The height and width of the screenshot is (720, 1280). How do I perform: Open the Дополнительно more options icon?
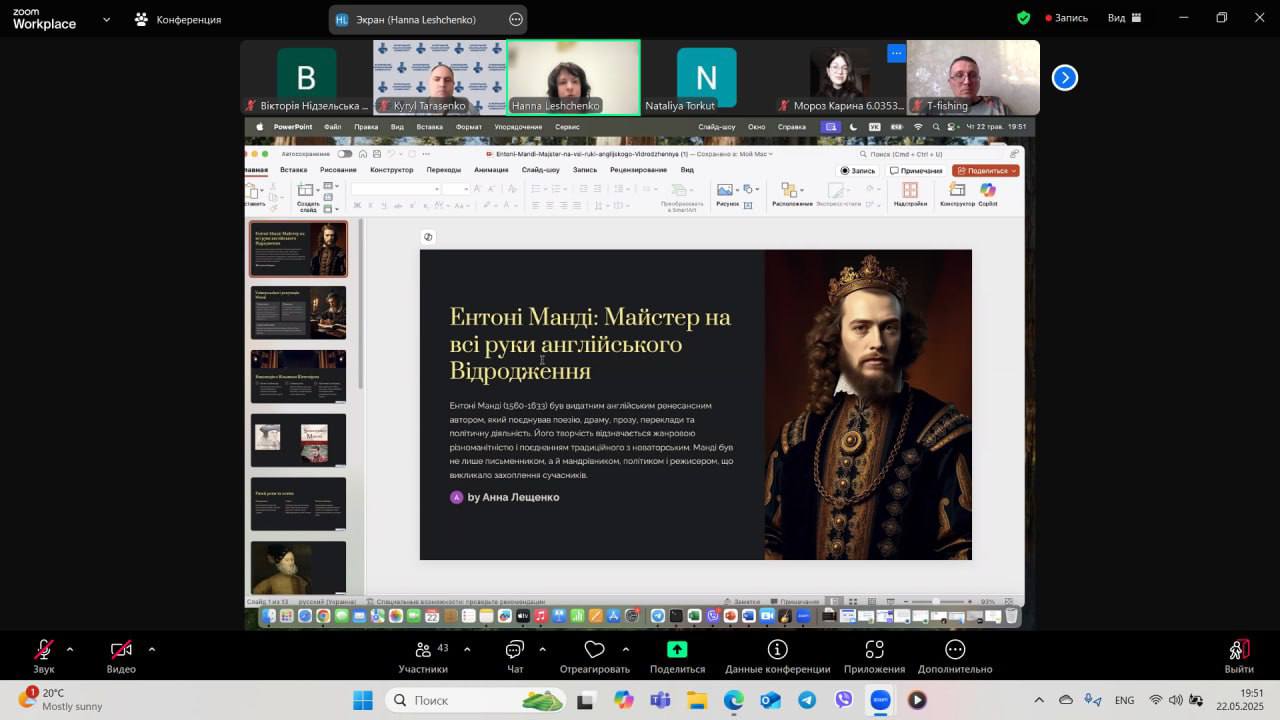tap(955, 650)
